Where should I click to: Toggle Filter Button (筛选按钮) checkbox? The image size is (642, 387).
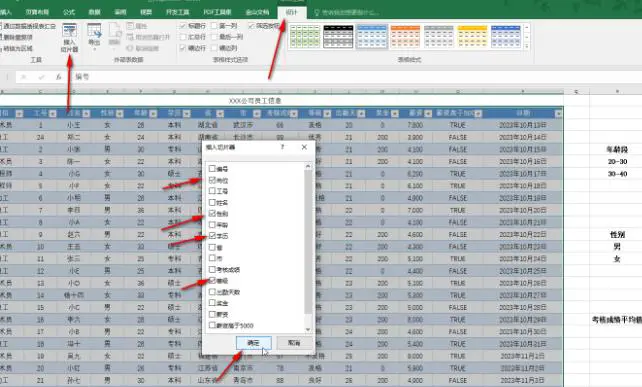[x=251, y=26]
